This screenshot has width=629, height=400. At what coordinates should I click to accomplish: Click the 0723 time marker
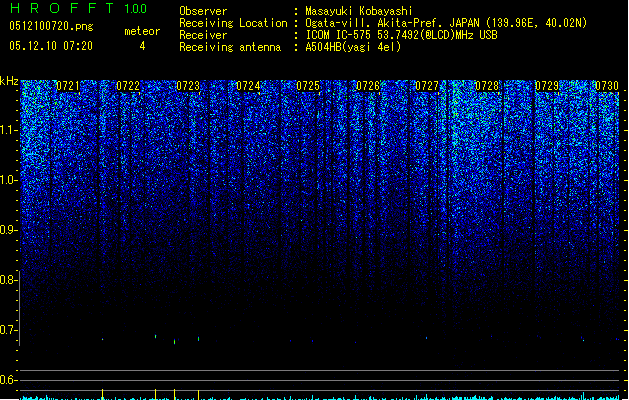coord(188,86)
